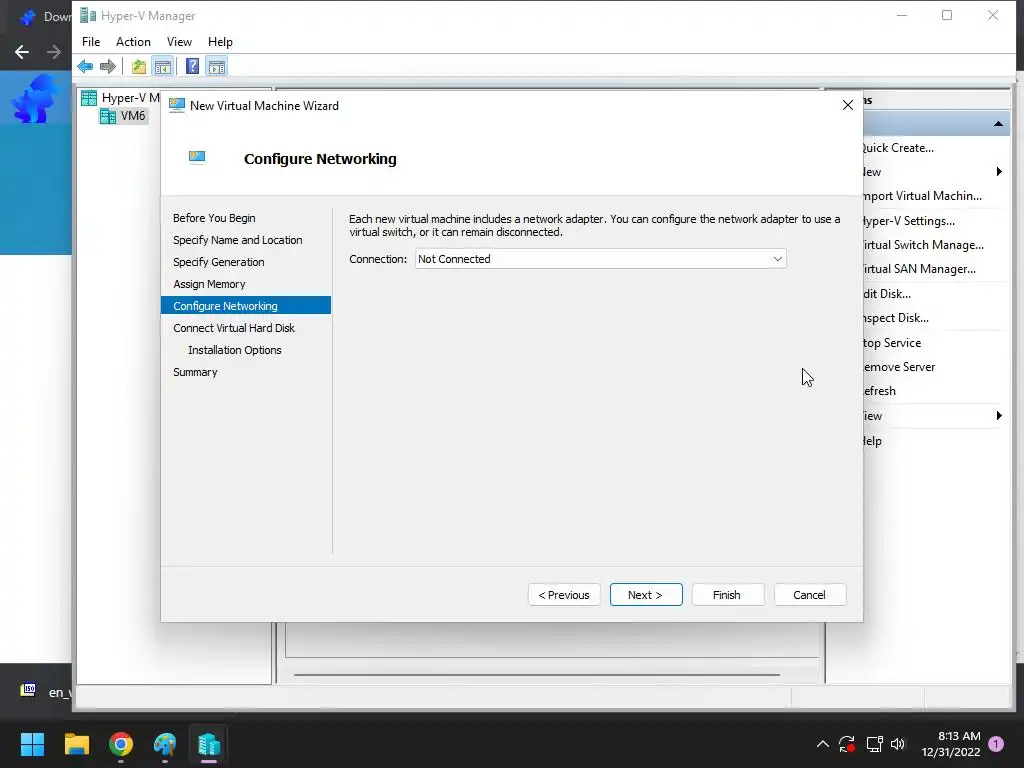The image size is (1024, 768).
Task: Expand the New submenu arrow in Actions
Action: pos(999,172)
